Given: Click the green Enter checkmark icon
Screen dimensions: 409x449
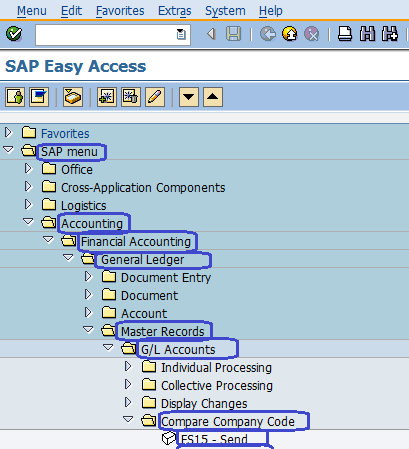Looking at the screenshot, I should (x=14, y=34).
